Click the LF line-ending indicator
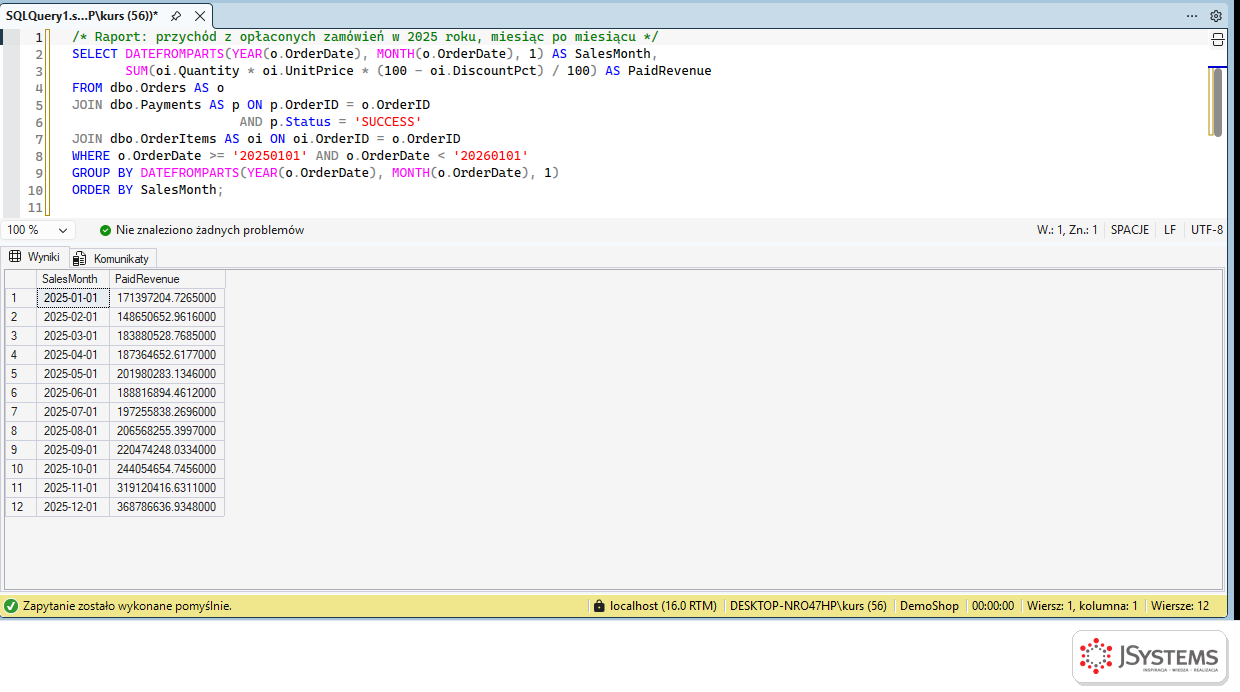Screen dimensions: 1240x692 [x=1170, y=230]
